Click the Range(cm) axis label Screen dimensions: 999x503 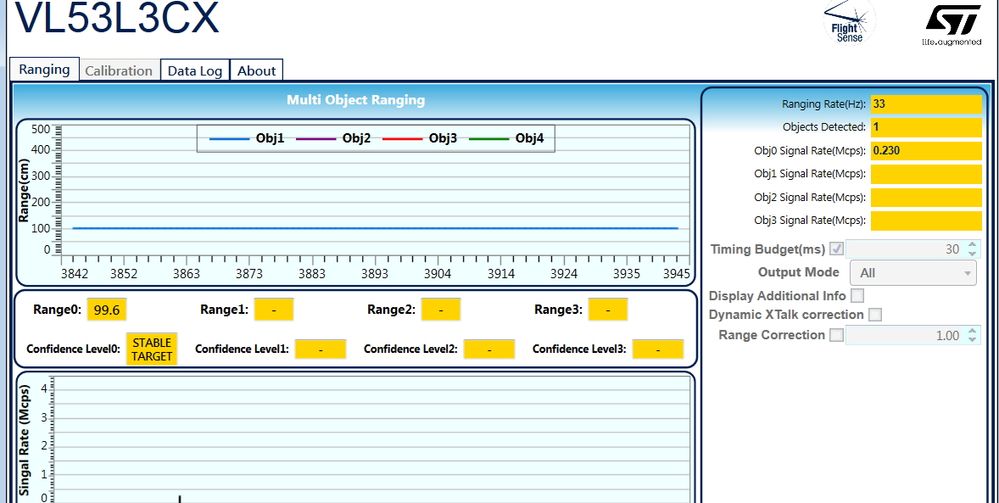(x=25, y=189)
